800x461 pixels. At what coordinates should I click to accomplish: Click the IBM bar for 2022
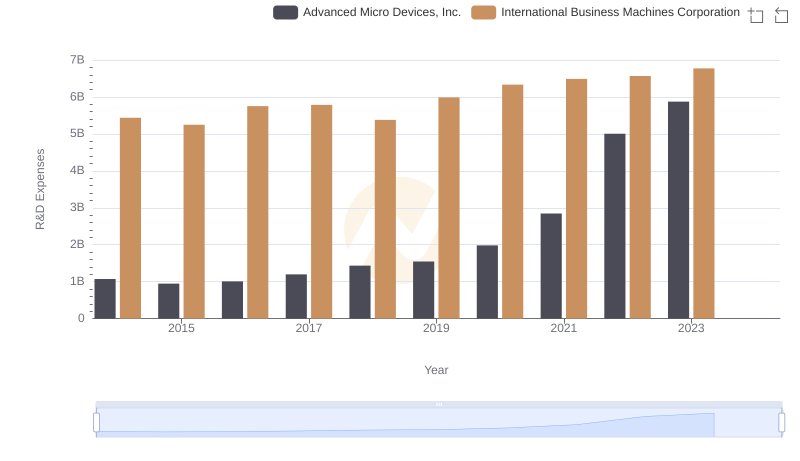640,197
